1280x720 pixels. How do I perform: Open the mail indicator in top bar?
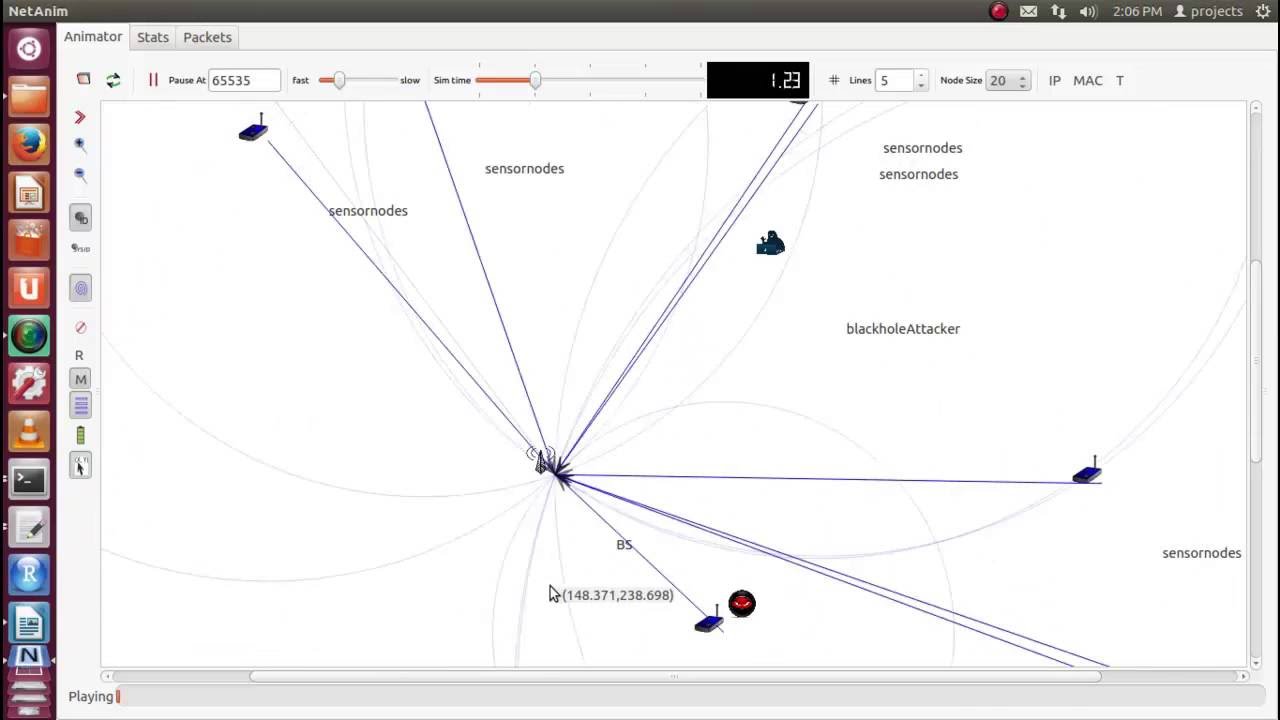pos(1028,11)
